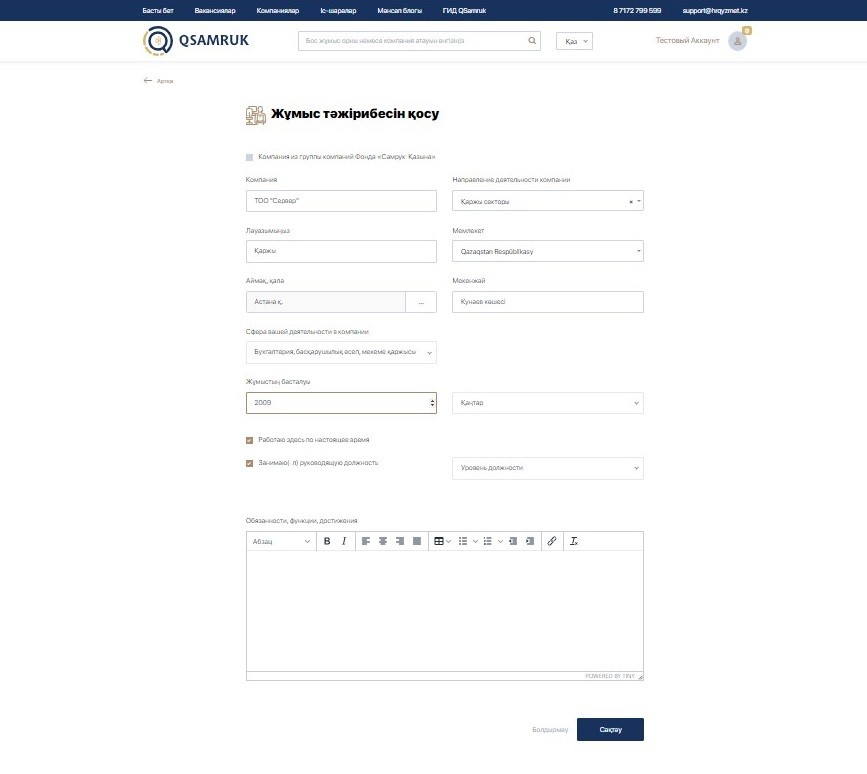Click the search magnifier icon
Image resolution: width=867 pixels, height=774 pixels.
pos(532,41)
